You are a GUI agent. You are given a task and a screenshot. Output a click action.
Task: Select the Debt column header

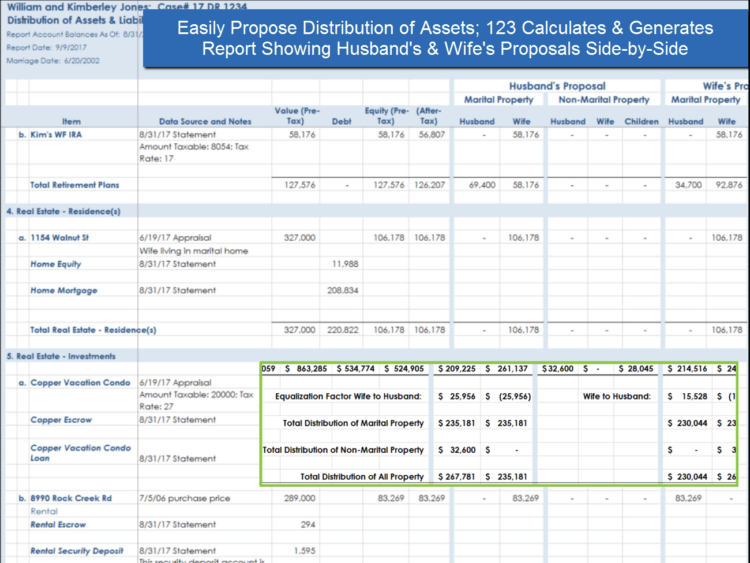(x=343, y=121)
